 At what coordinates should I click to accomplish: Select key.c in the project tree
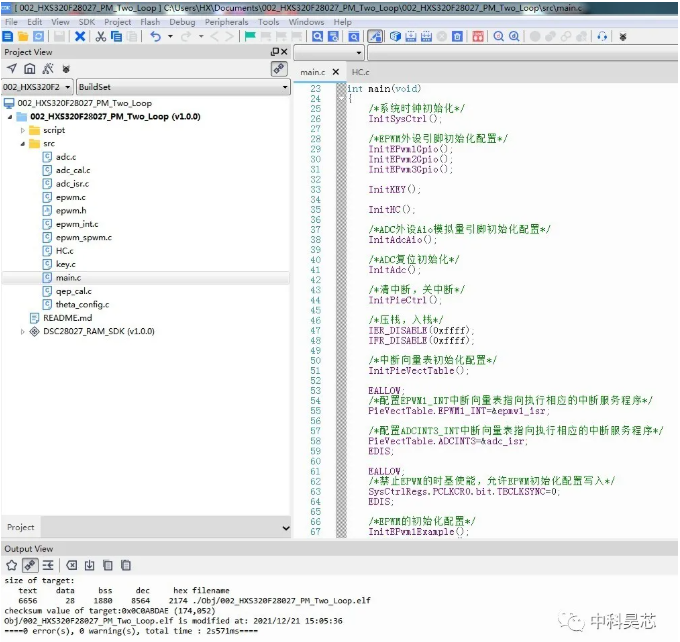(65, 265)
